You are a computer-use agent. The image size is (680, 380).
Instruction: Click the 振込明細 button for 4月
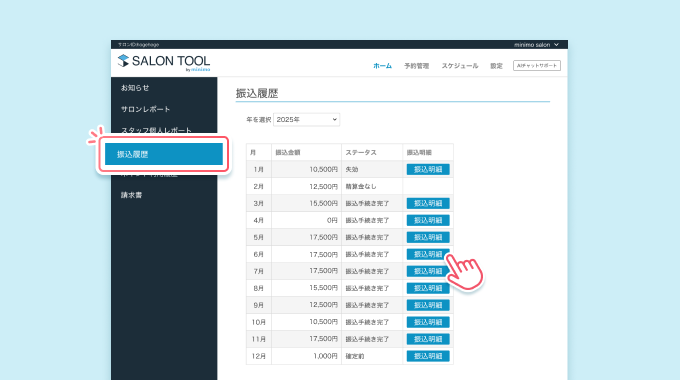point(428,220)
